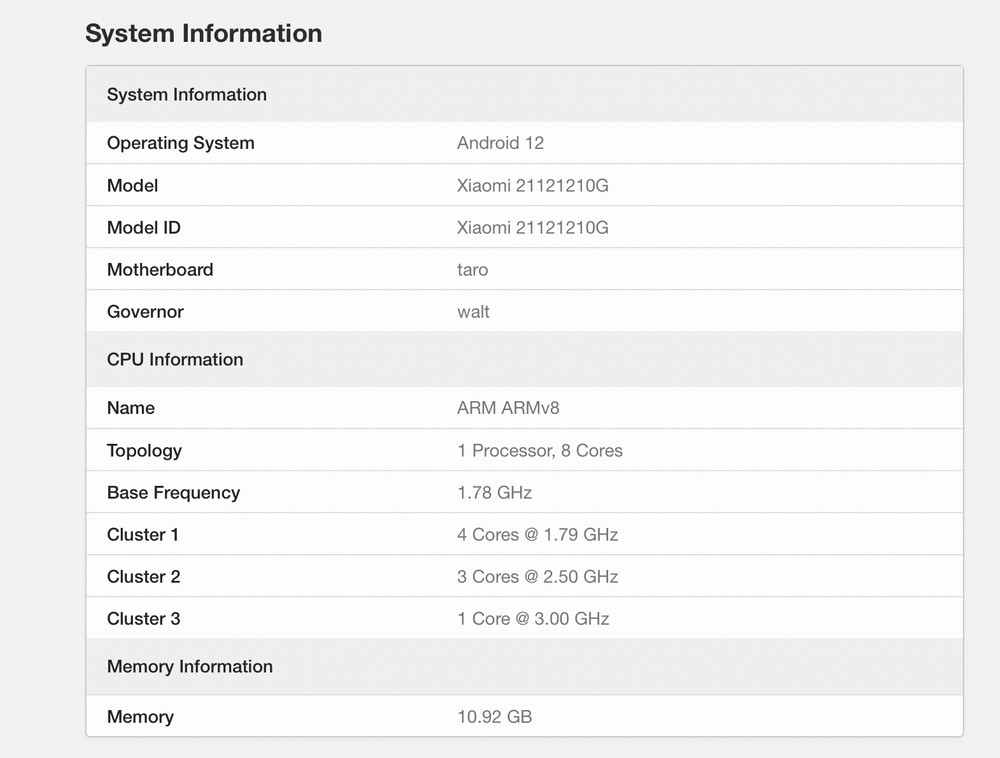The width and height of the screenshot is (1000, 758).
Task: Click the Topology label
Action: (x=144, y=451)
